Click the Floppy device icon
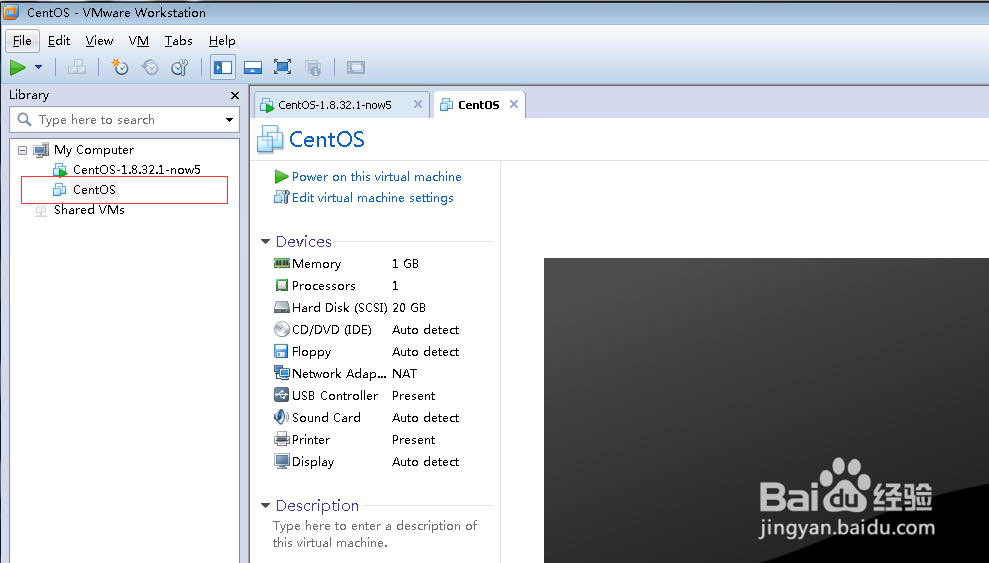Image resolution: width=989 pixels, height=563 pixels. click(281, 351)
